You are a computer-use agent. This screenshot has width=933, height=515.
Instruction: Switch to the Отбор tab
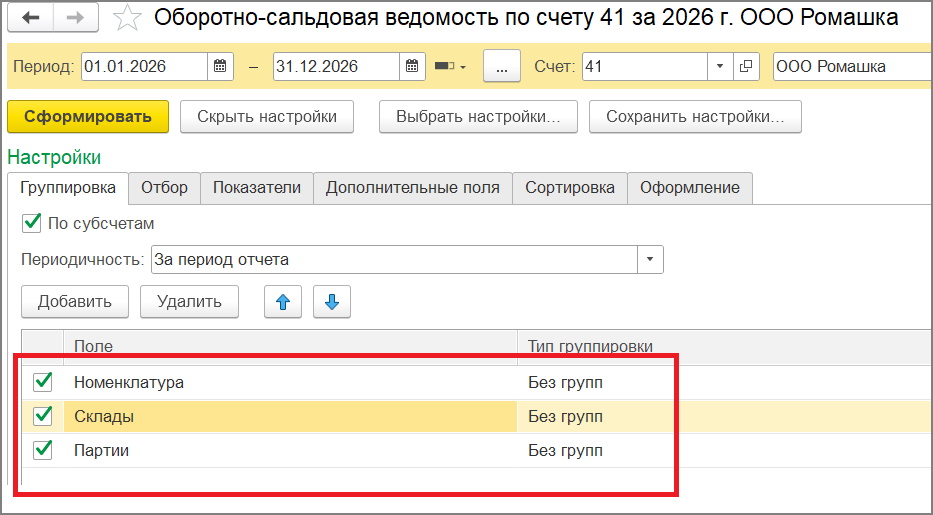(164, 188)
